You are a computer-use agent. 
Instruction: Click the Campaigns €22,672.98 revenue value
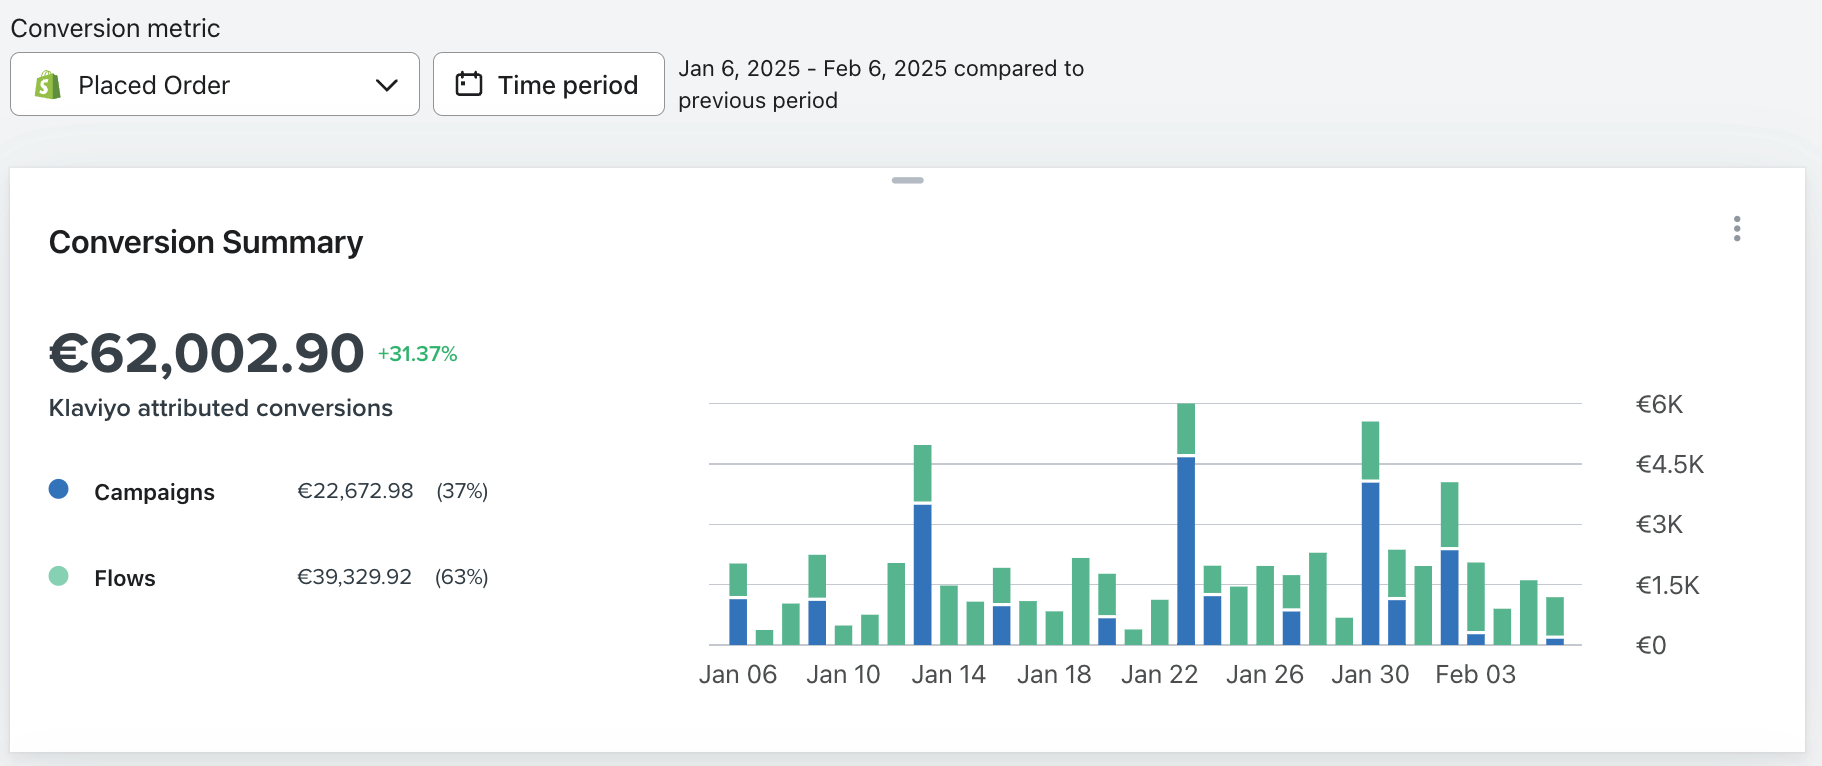pos(355,491)
